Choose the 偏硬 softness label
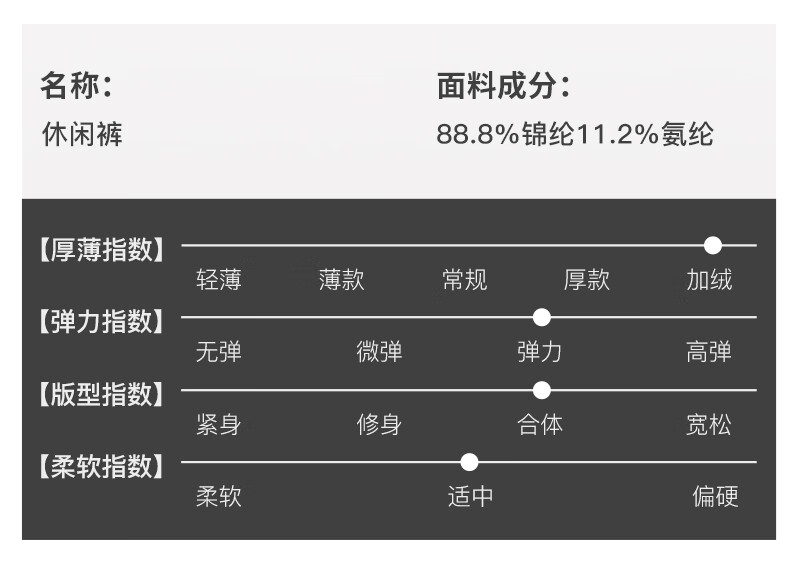The image size is (790, 570). point(716,497)
